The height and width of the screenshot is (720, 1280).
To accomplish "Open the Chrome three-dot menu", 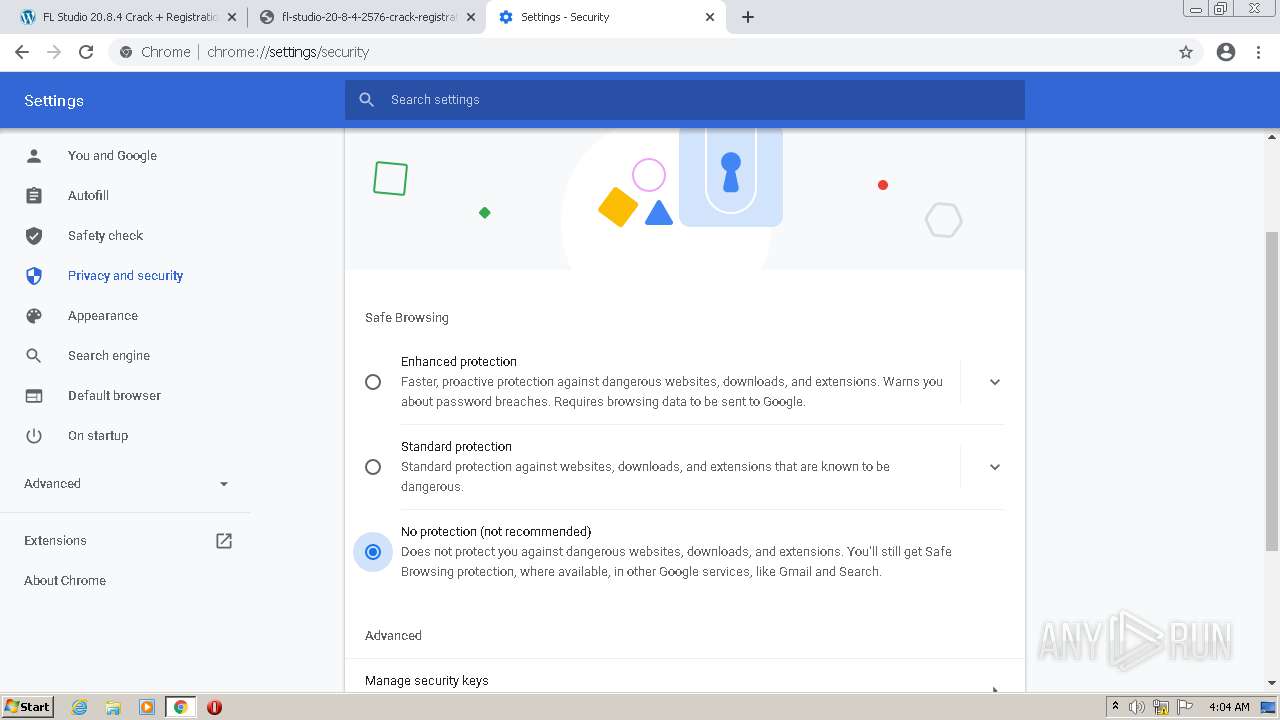I will click(x=1259, y=52).
